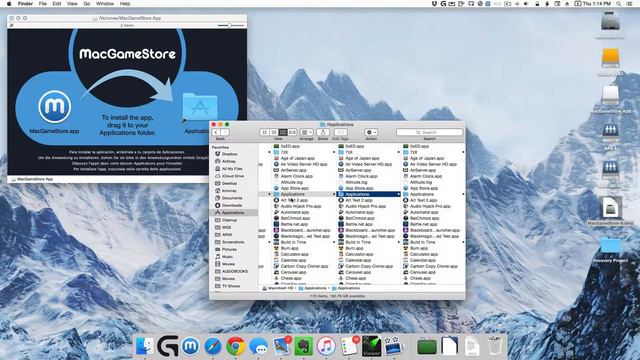
Task: Open the Trash in the Dock
Action: [495, 346]
